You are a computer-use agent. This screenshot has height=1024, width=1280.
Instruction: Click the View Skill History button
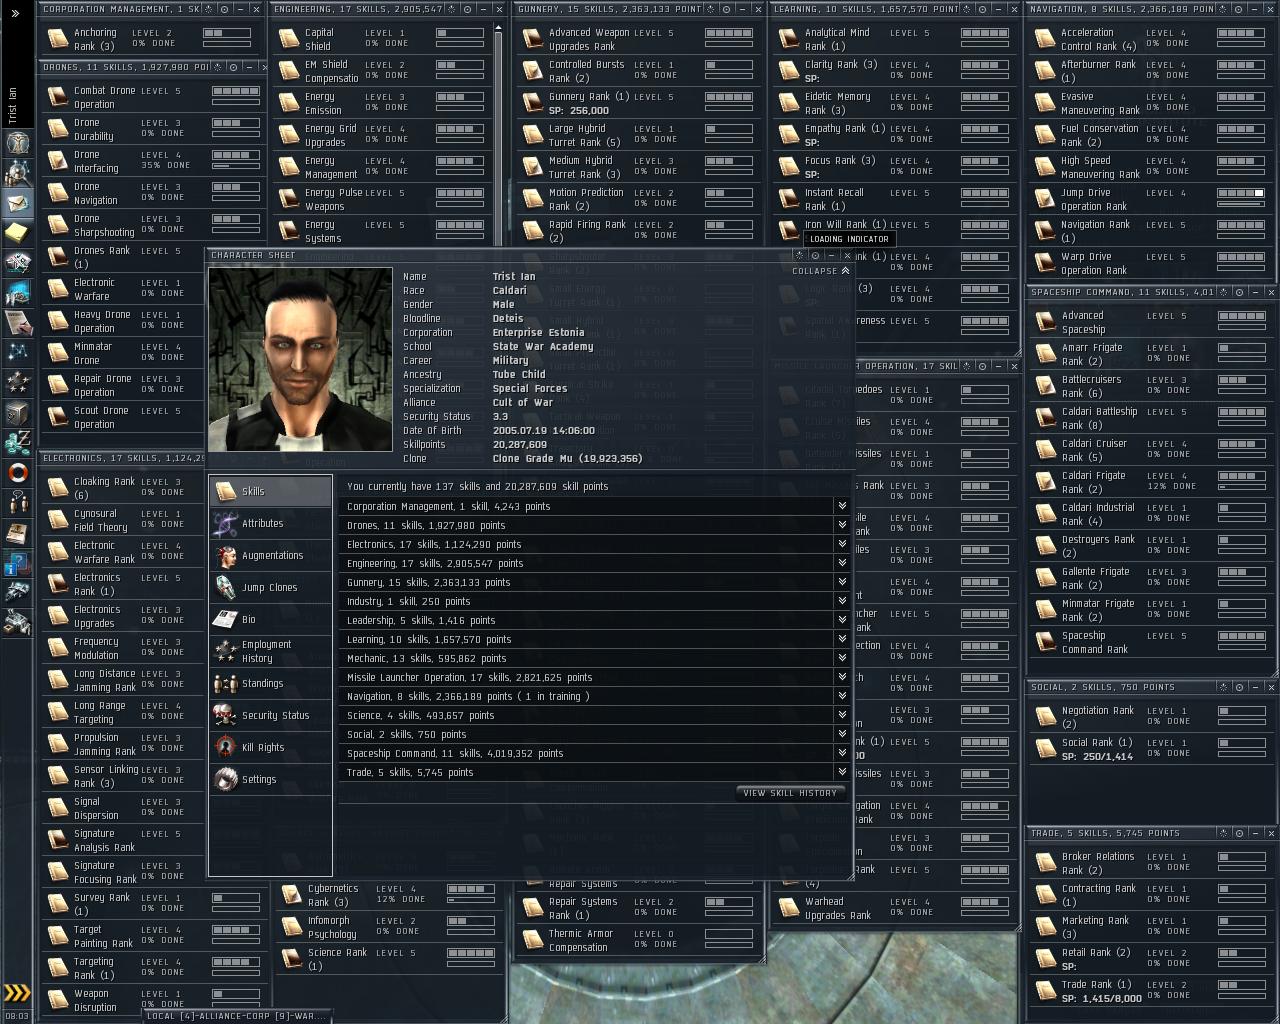click(x=790, y=793)
